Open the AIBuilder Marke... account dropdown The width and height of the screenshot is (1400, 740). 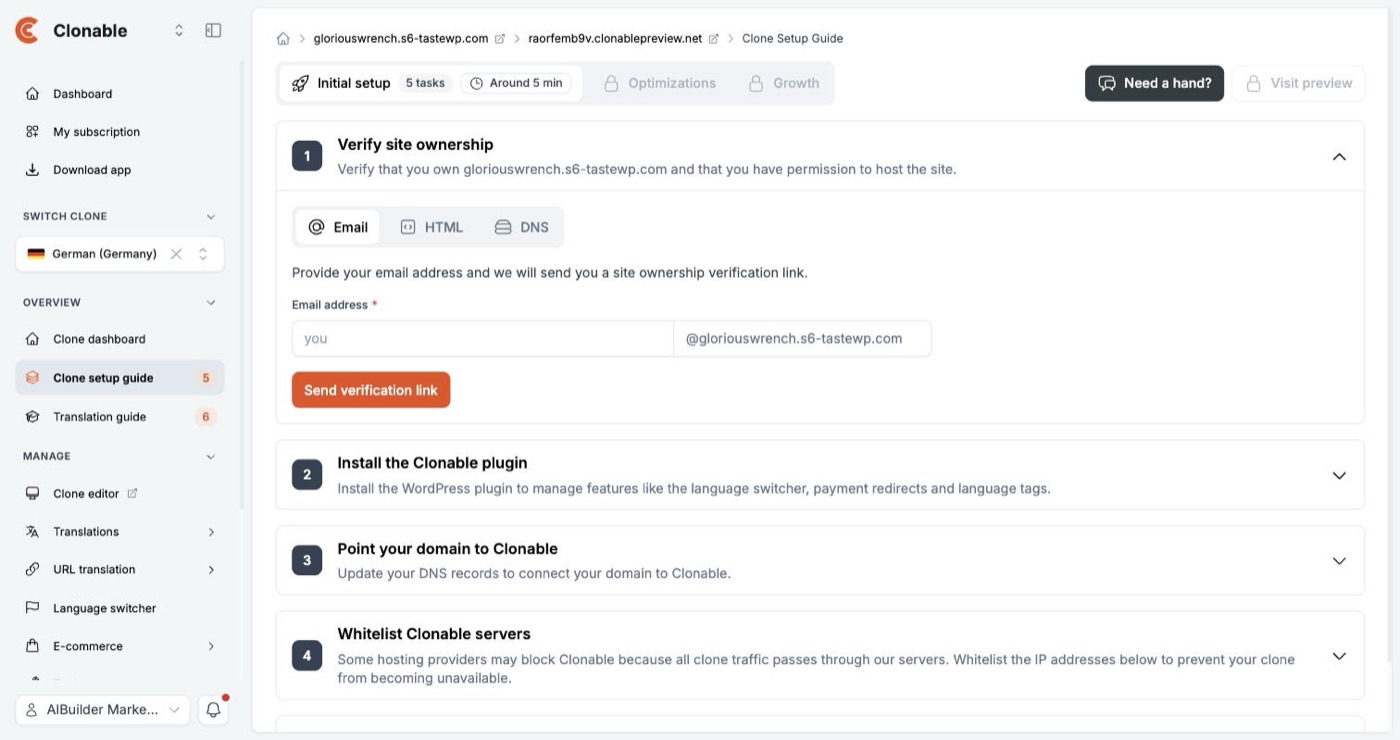click(x=103, y=710)
